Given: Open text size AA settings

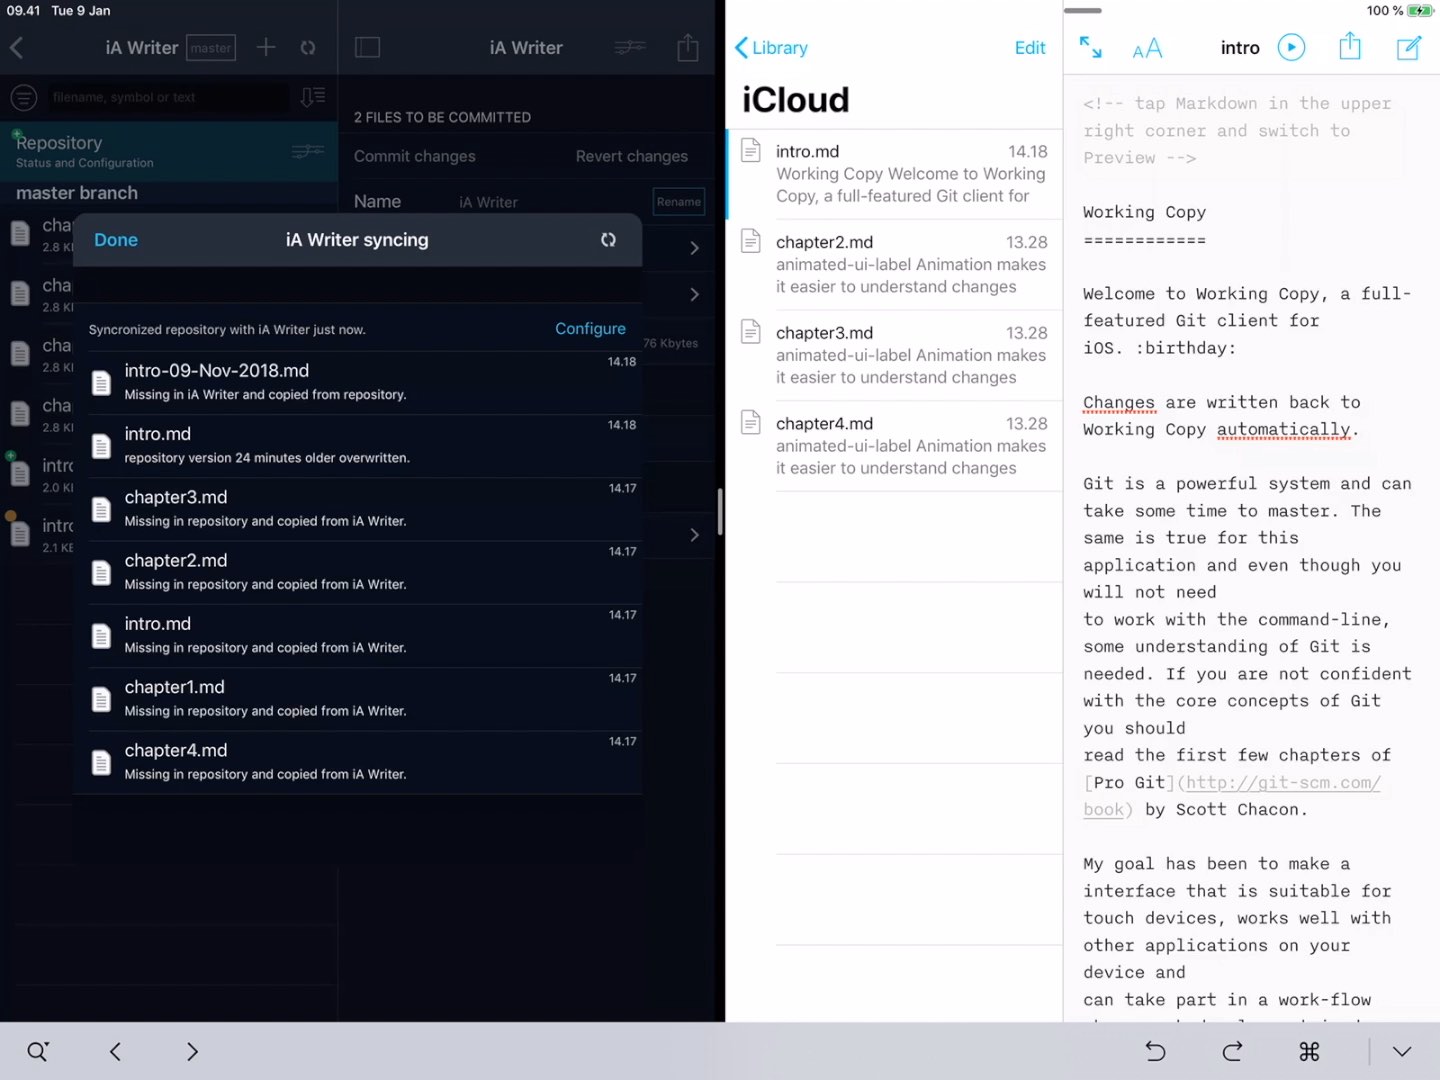Looking at the screenshot, I should pyautogui.click(x=1147, y=48).
